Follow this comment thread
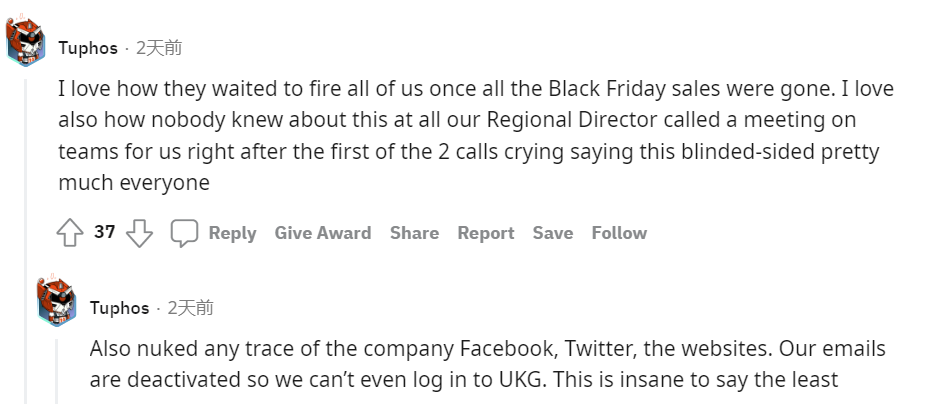Screen dimensions: 944x404 [x=619, y=233]
